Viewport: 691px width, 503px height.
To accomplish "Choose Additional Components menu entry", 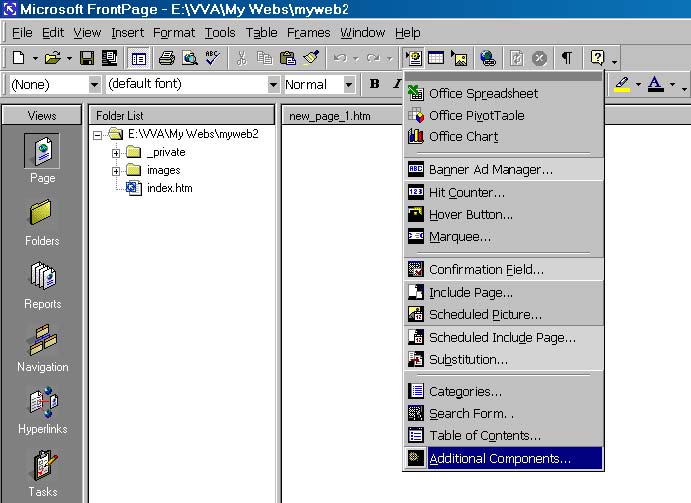I will pyautogui.click(x=503, y=458).
